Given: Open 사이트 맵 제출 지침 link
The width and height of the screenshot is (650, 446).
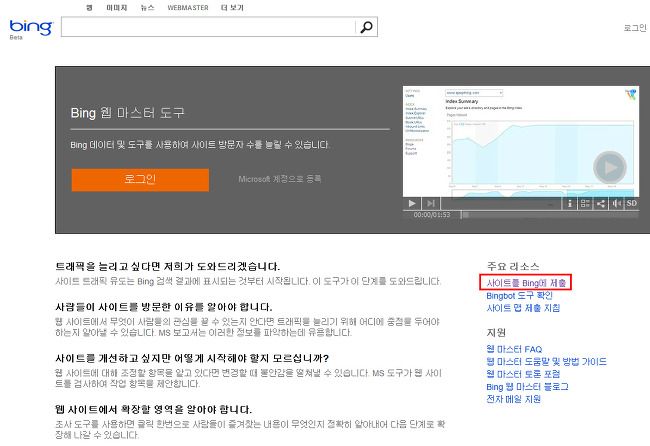Looking at the screenshot, I should [x=523, y=308].
